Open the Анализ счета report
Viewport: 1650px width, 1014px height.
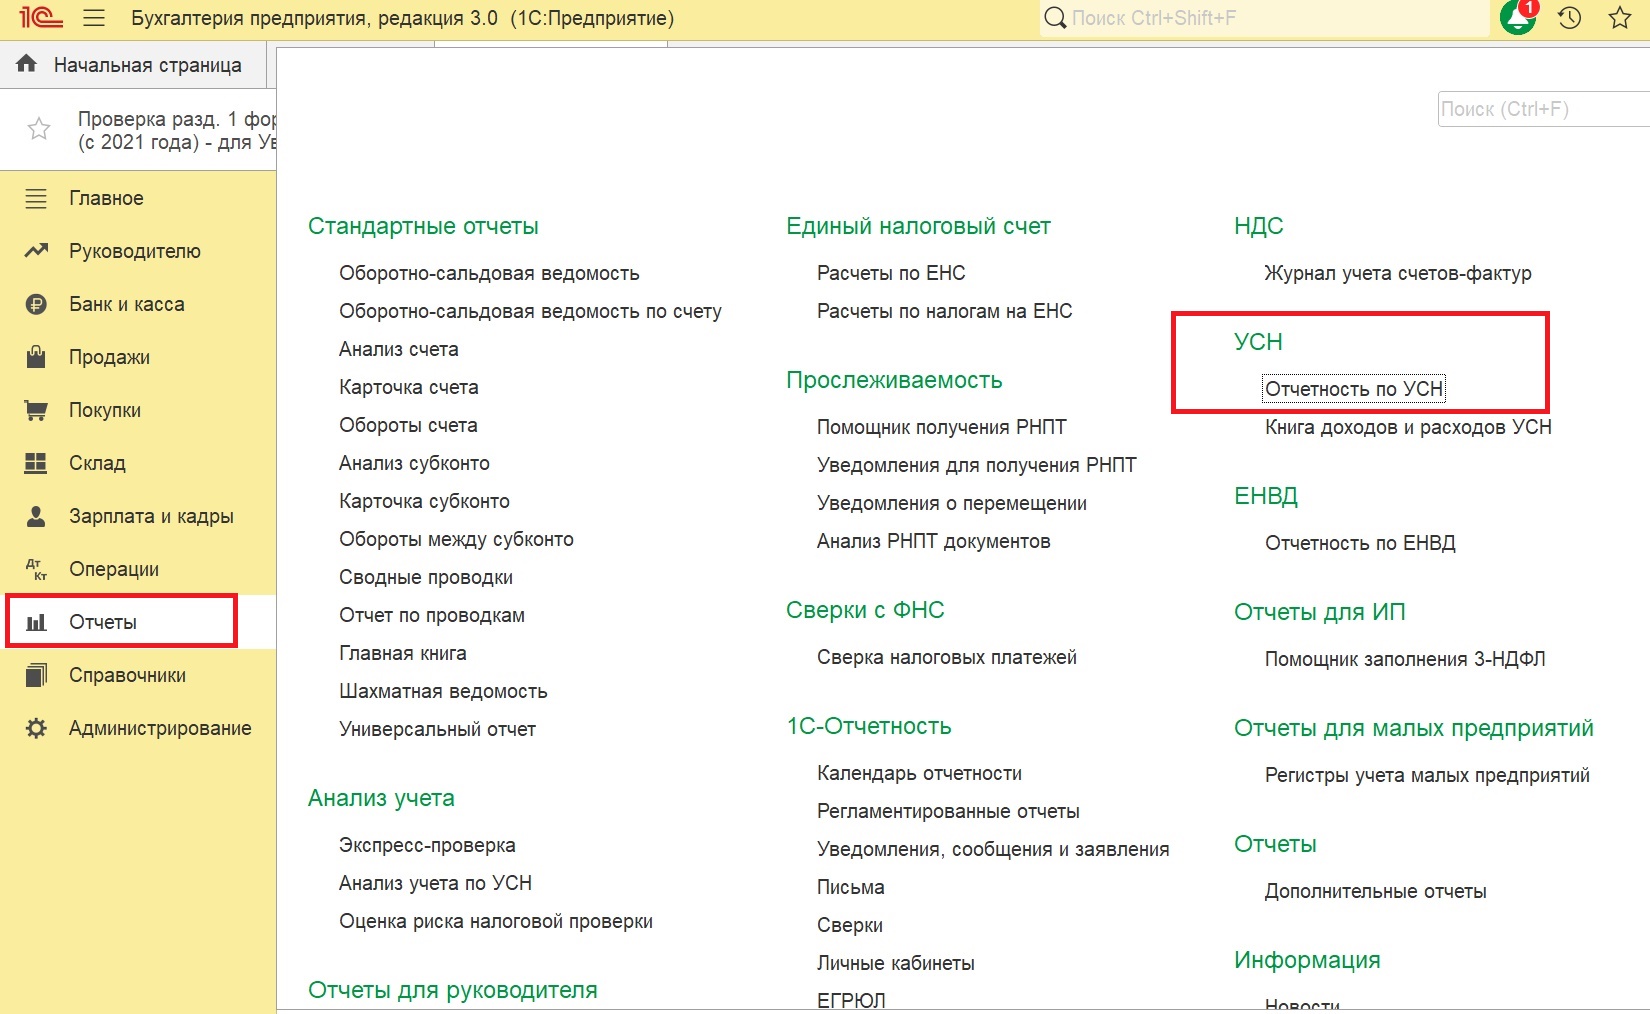tap(399, 349)
